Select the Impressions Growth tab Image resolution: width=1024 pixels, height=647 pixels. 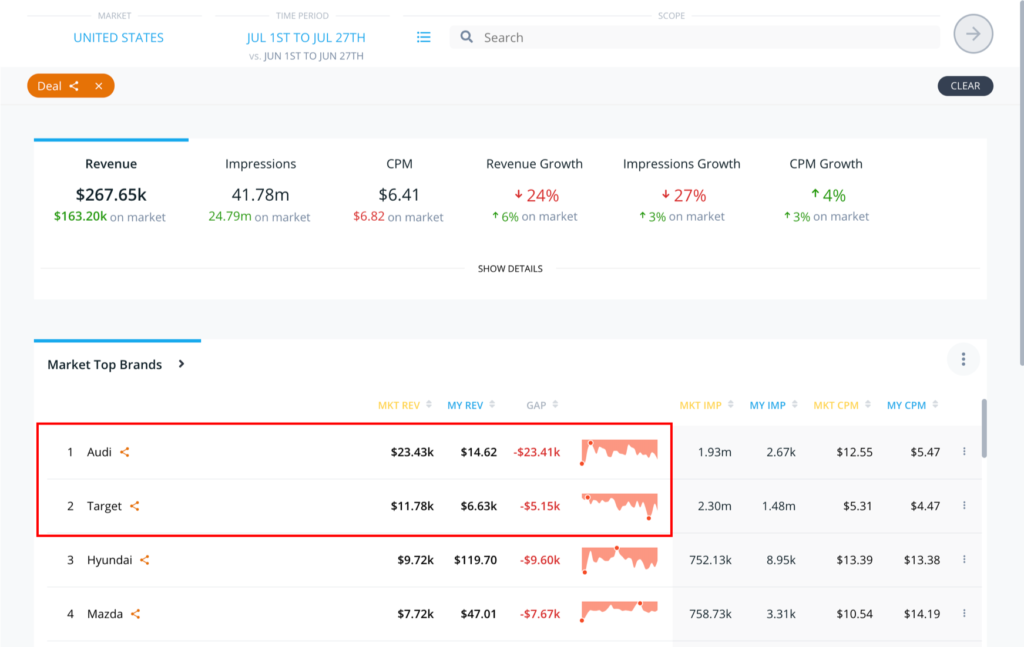point(681,189)
